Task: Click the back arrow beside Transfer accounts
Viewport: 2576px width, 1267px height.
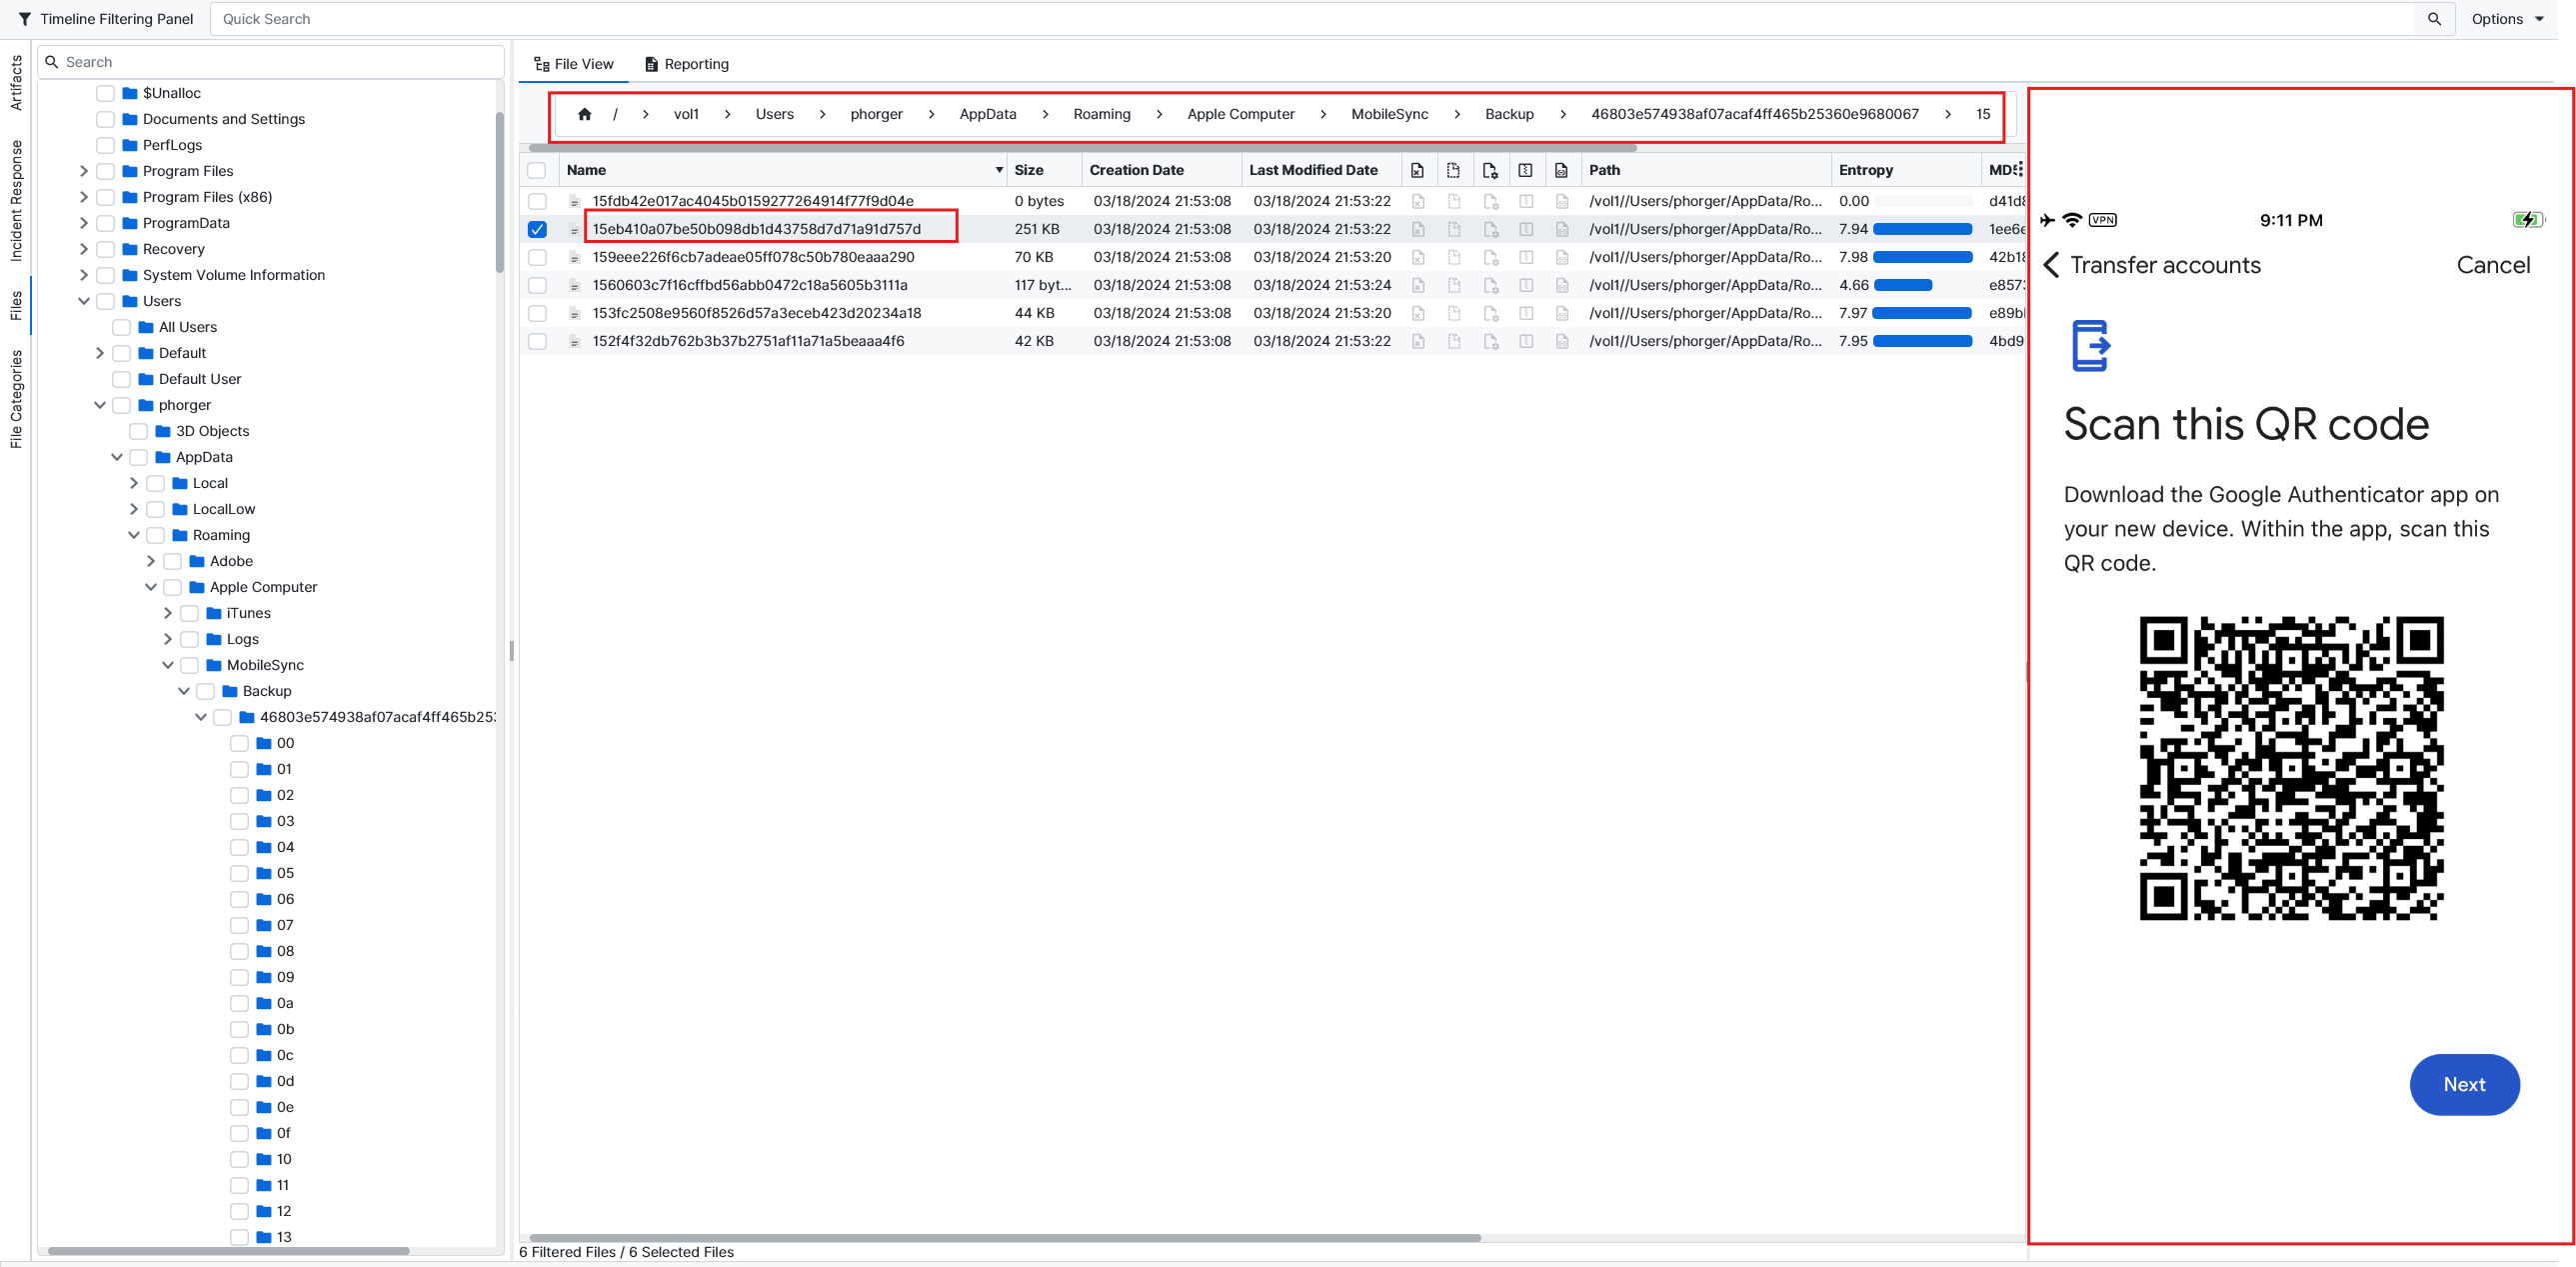Action: [x=2051, y=265]
